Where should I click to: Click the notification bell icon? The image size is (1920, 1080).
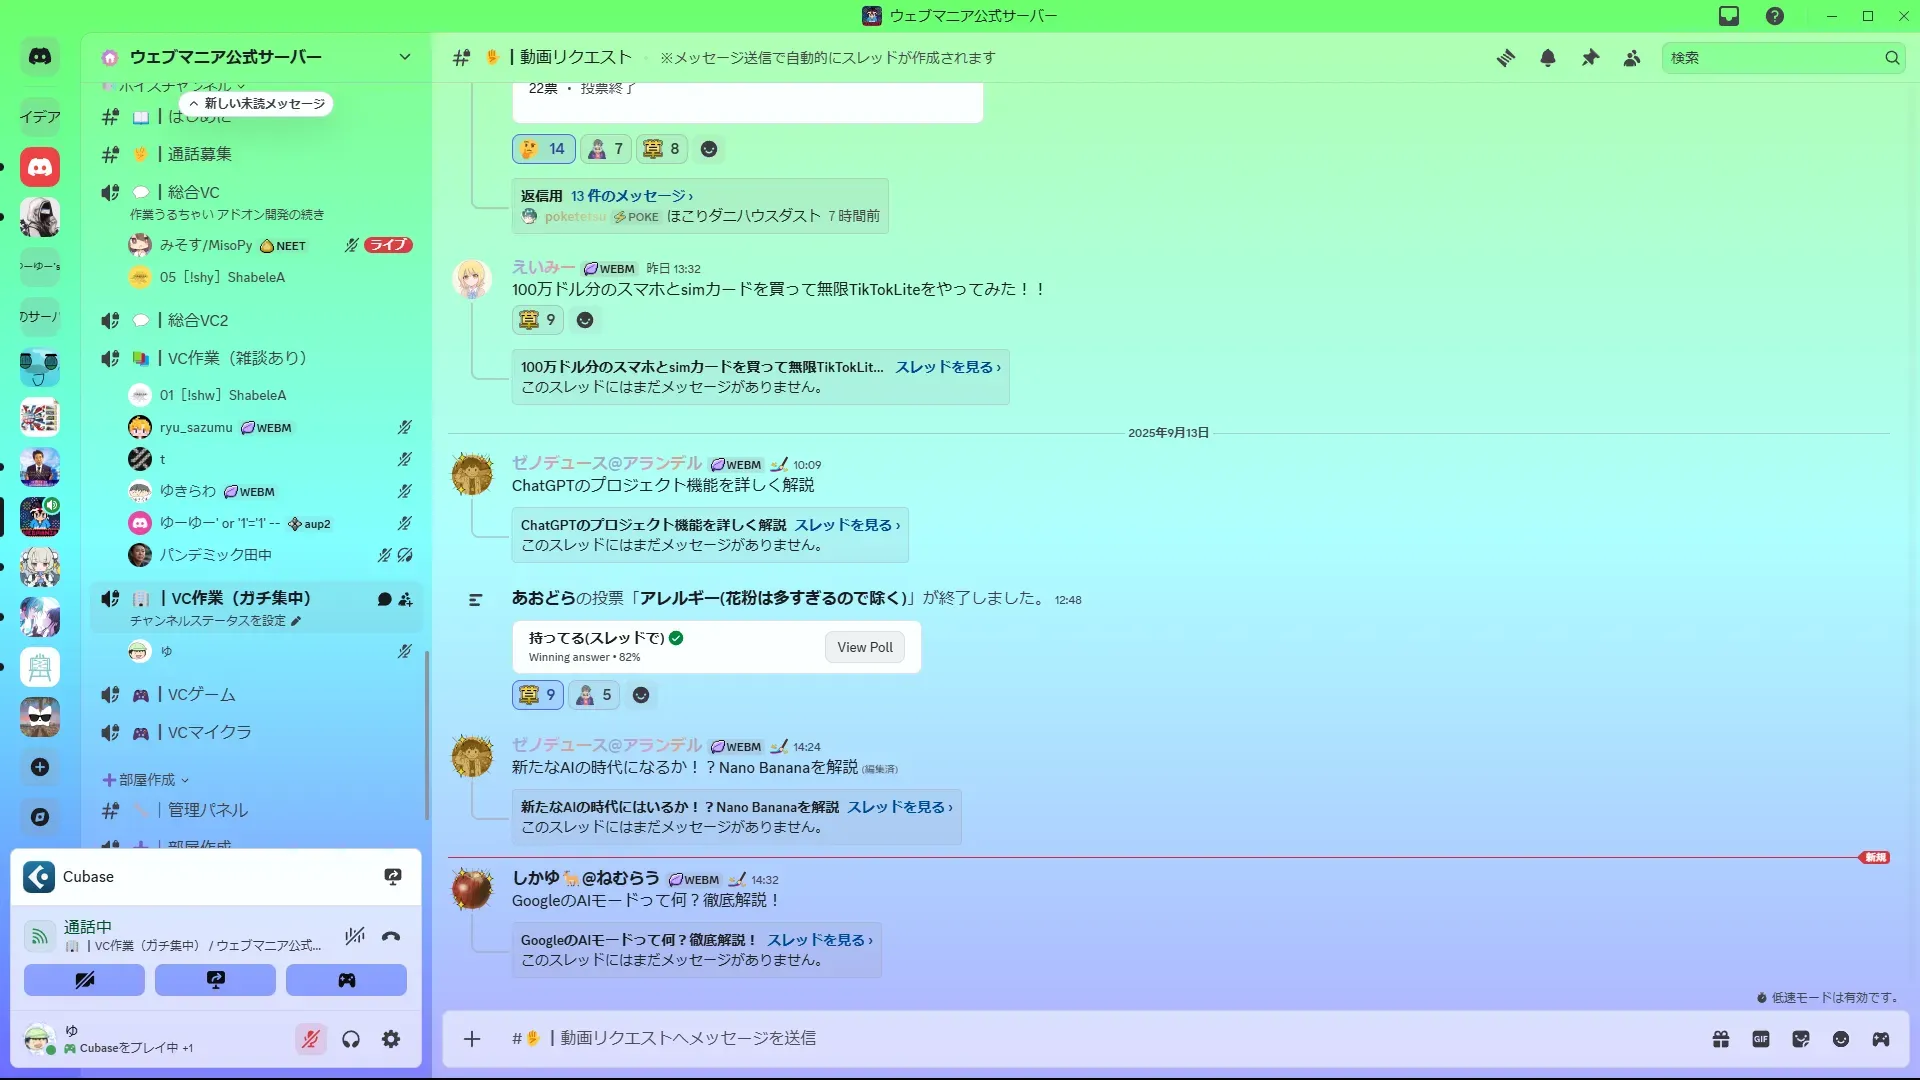(1548, 58)
